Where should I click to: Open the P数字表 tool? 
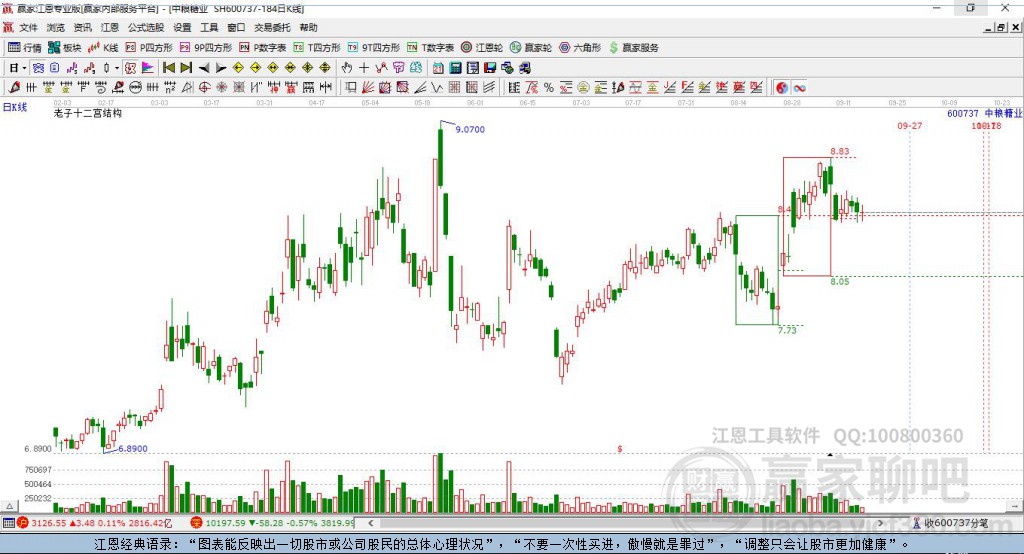(x=263, y=48)
